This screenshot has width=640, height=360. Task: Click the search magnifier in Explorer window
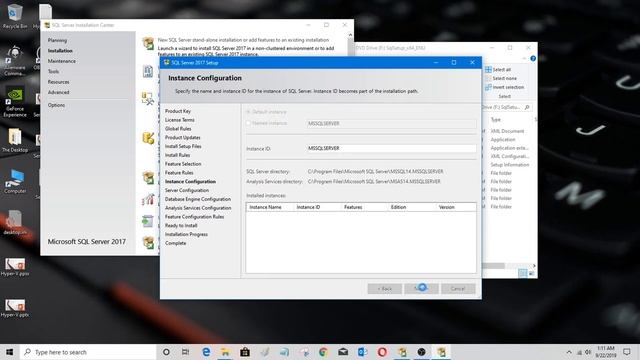[527, 107]
